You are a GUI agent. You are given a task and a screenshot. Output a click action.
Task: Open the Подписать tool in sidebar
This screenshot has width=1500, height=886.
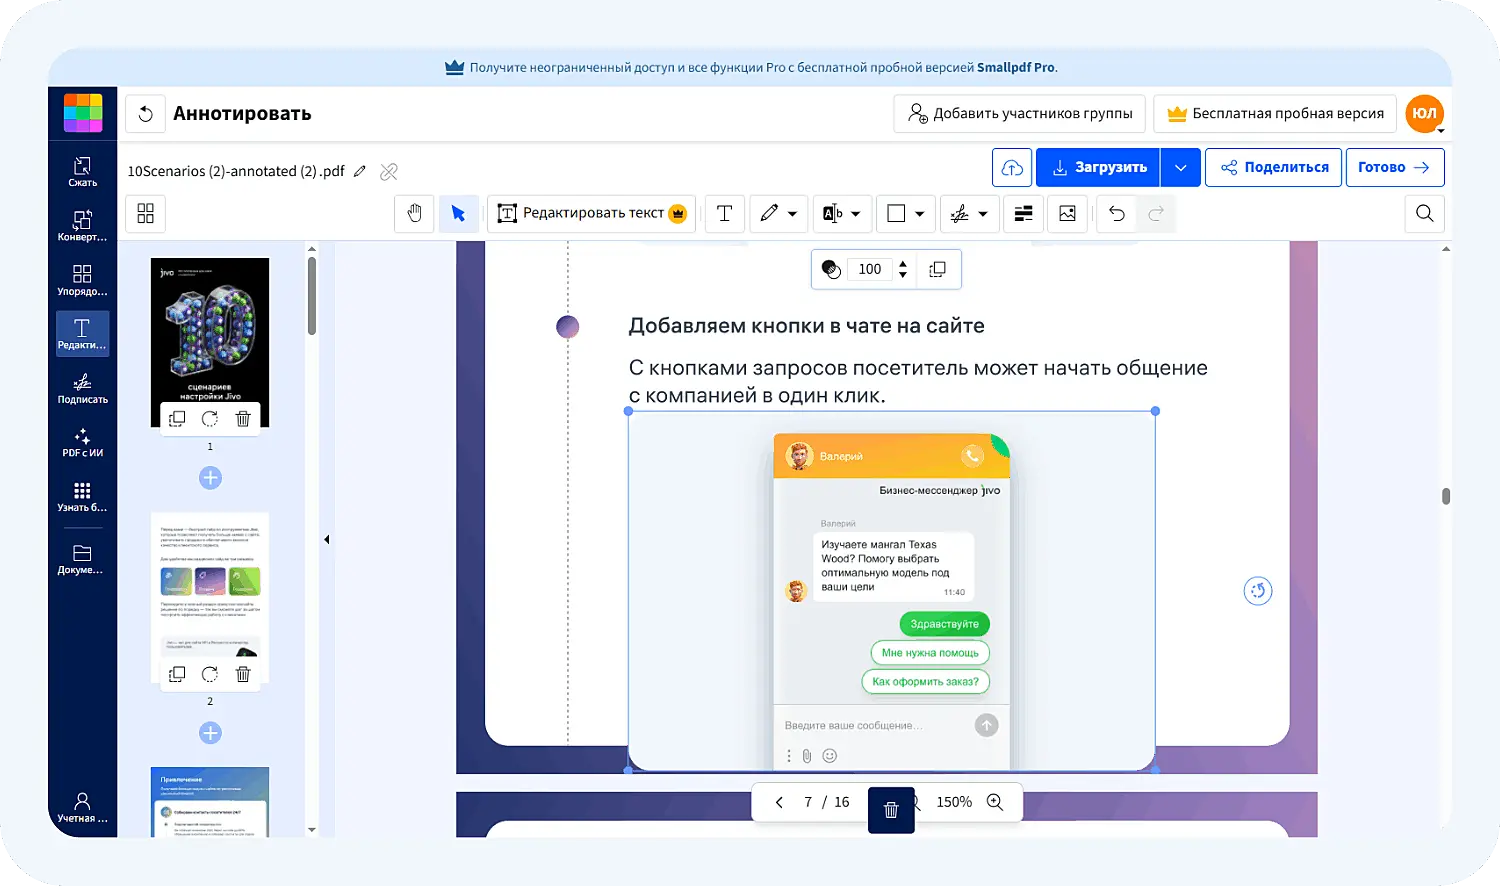83,388
